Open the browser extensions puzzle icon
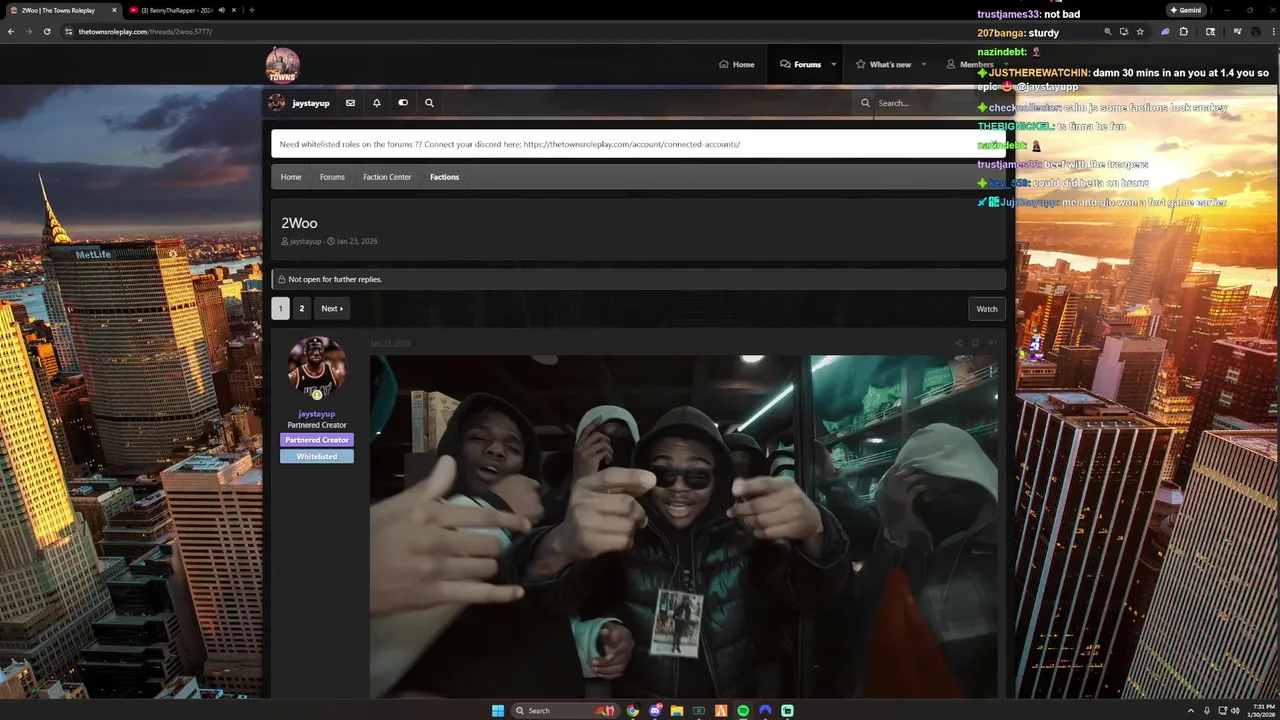 tap(1184, 31)
